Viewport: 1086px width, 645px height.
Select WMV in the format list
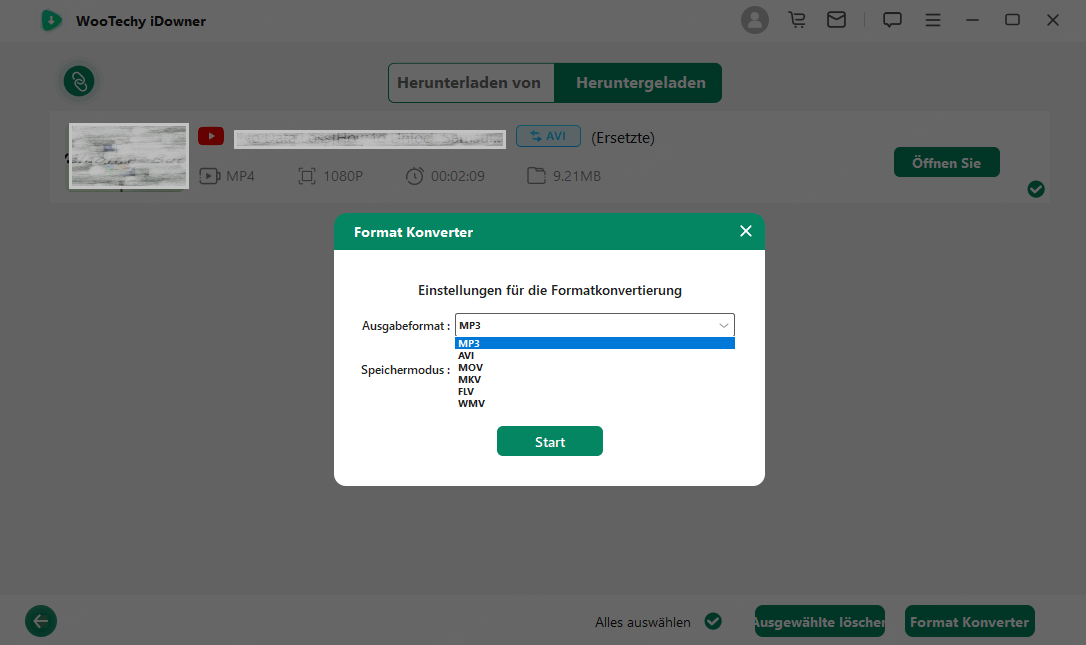pyautogui.click(x=471, y=404)
